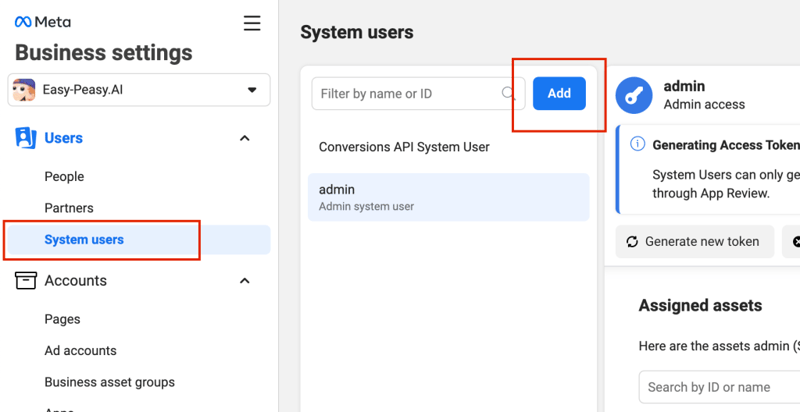The height and width of the screenshot is (412, 800).
Task: Click Generate new token button
Action: [693, 242]
